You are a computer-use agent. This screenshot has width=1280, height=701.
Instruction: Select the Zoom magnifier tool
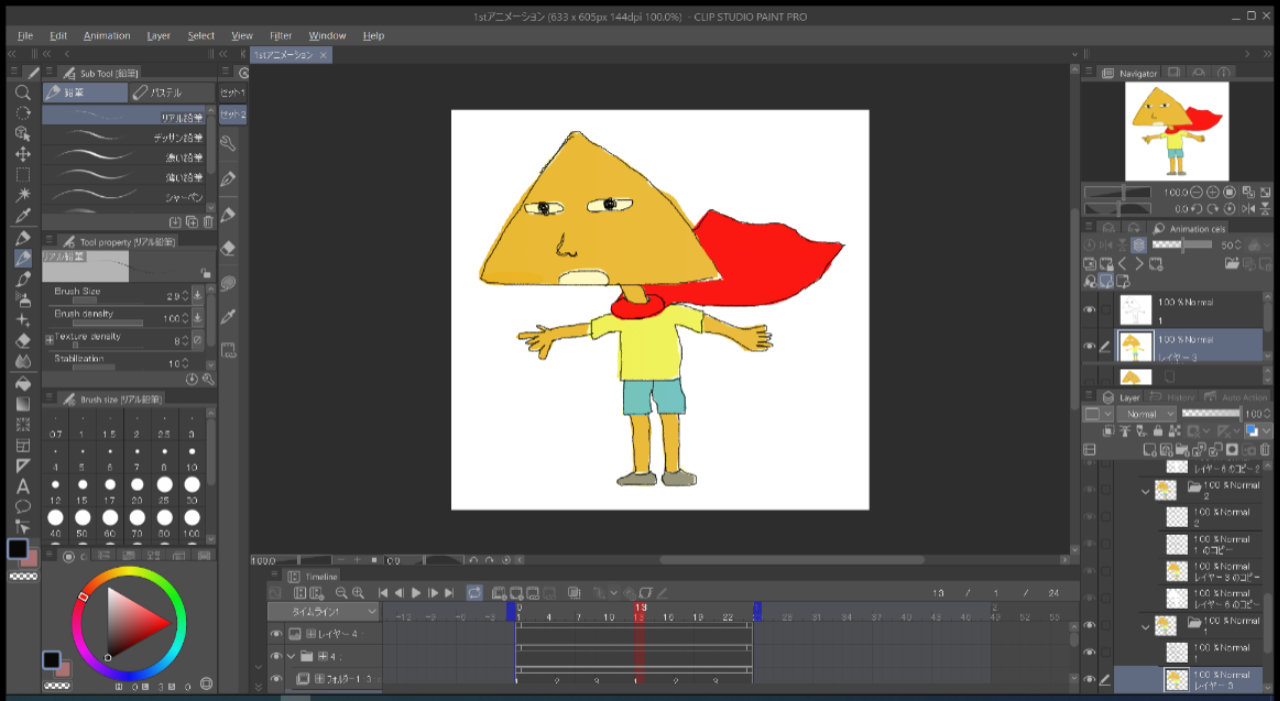click(23, 92)
